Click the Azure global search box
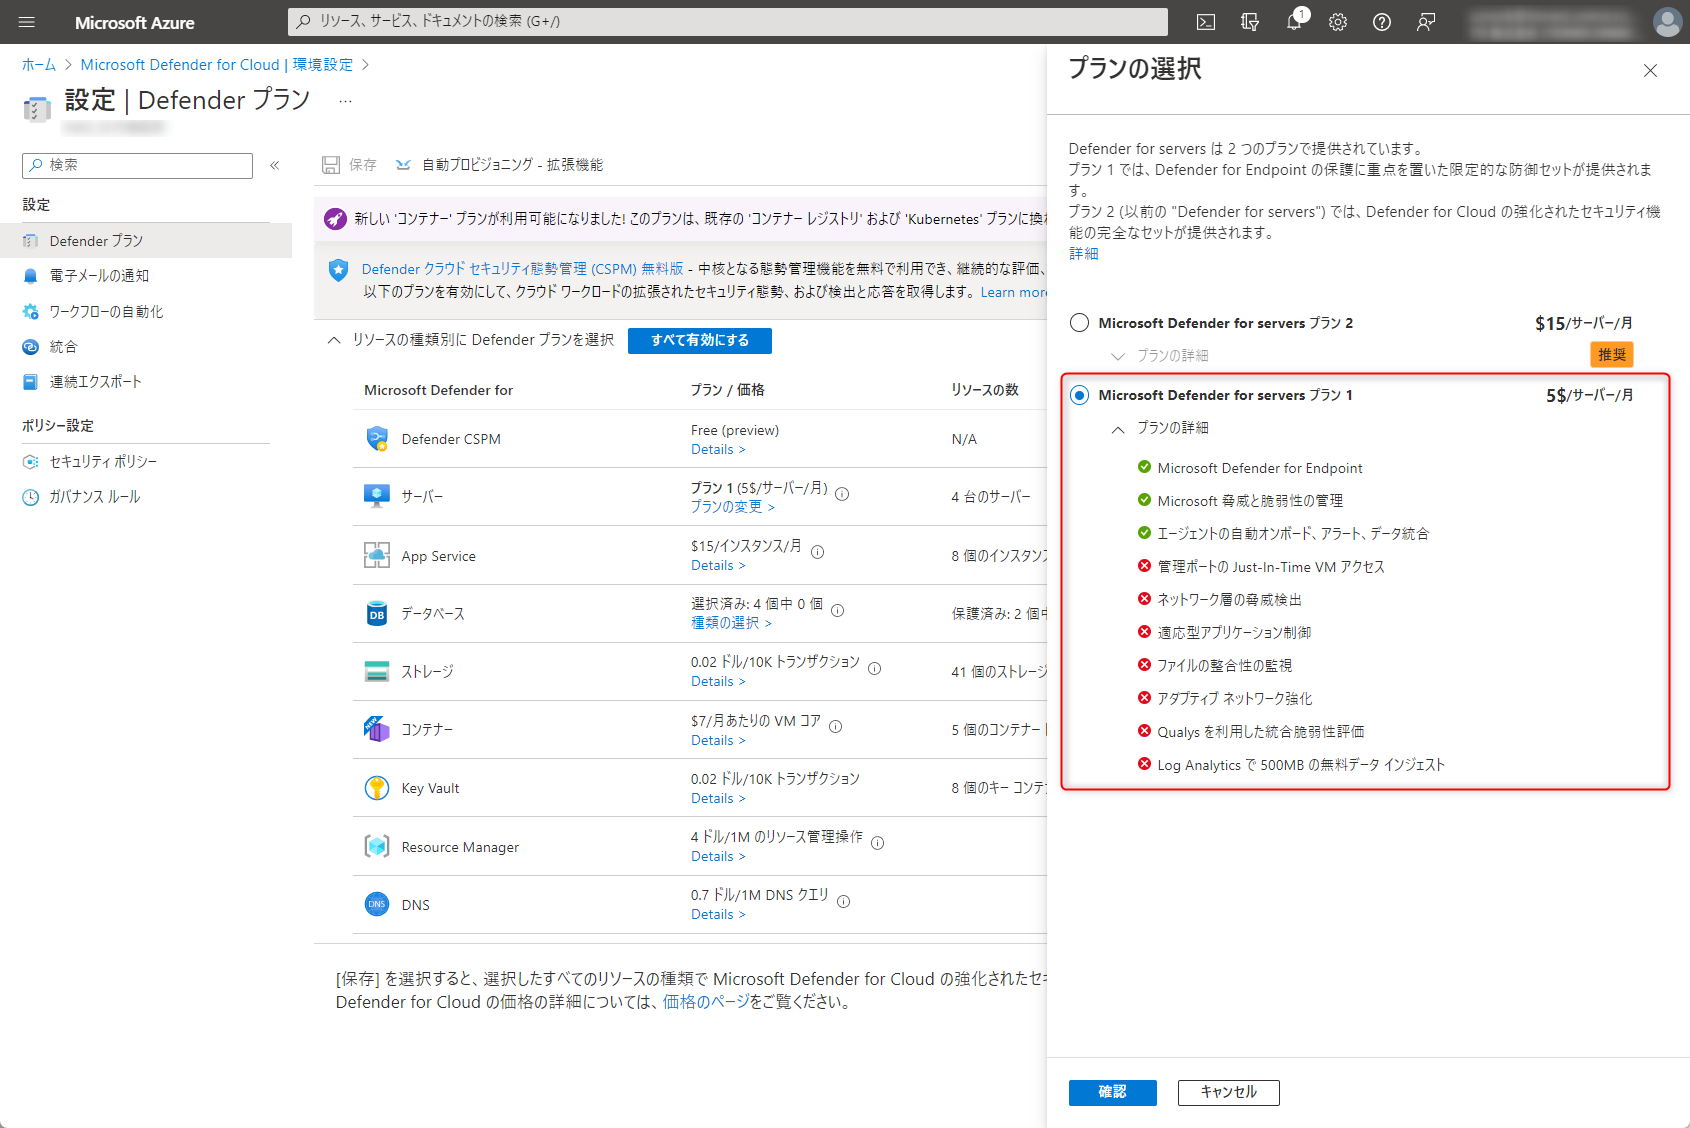The height and width of the screenshot is (1128, 1690). (x=728, y=22)
